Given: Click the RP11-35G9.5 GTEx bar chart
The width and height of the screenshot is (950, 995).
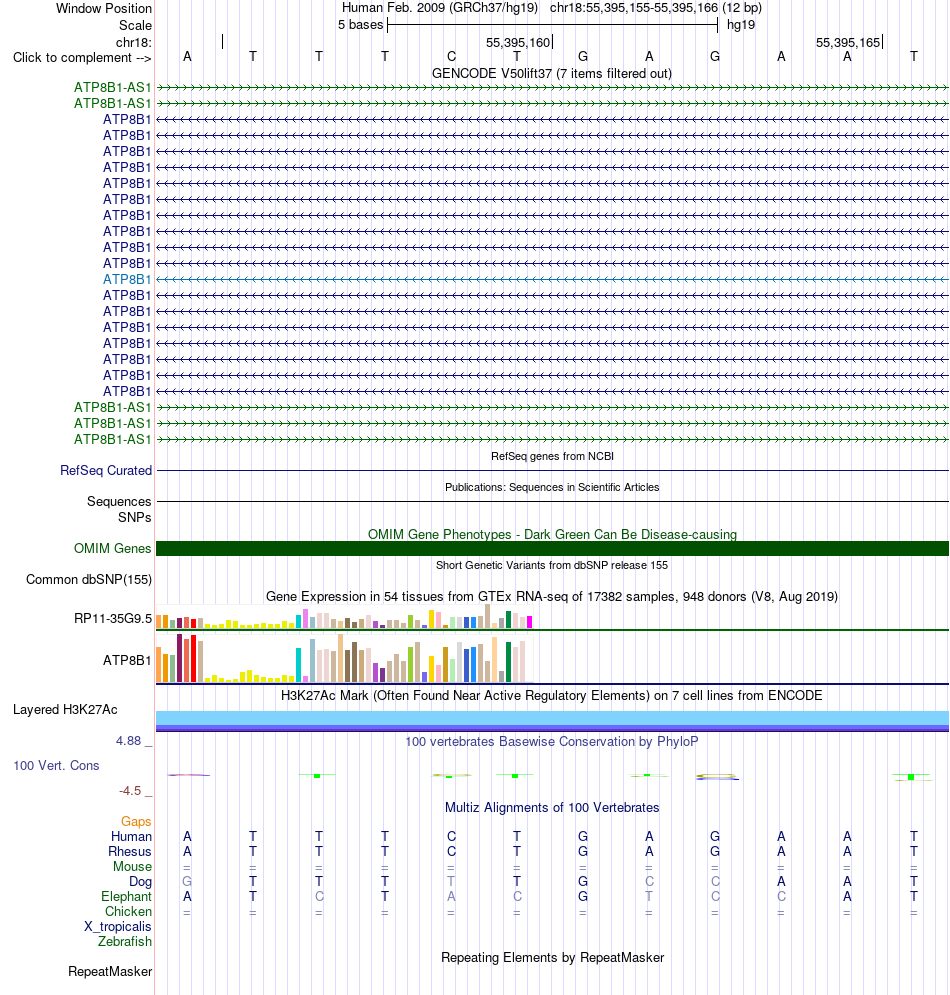Looking at the screenshot, I should pyautogui.click(x=345, y=617).
